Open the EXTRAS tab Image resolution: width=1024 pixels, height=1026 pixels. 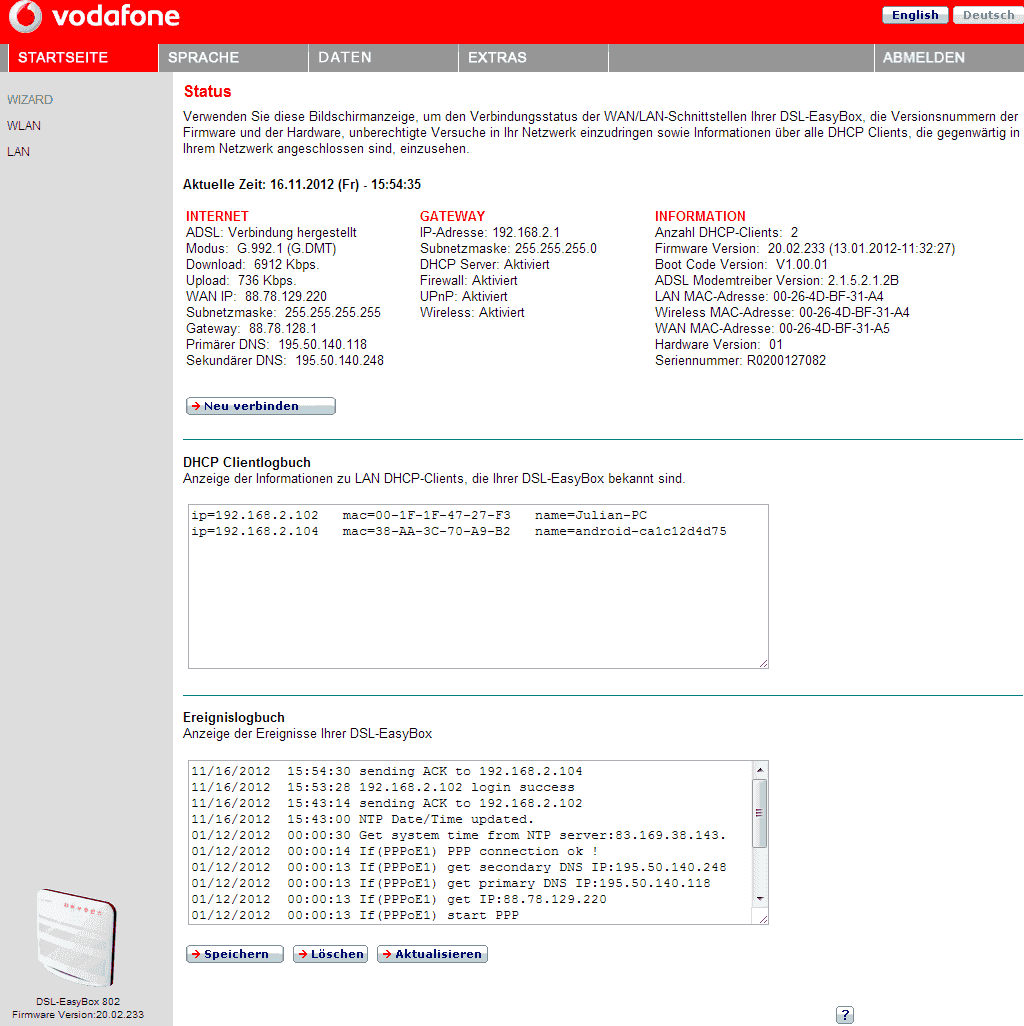point(533,58)
